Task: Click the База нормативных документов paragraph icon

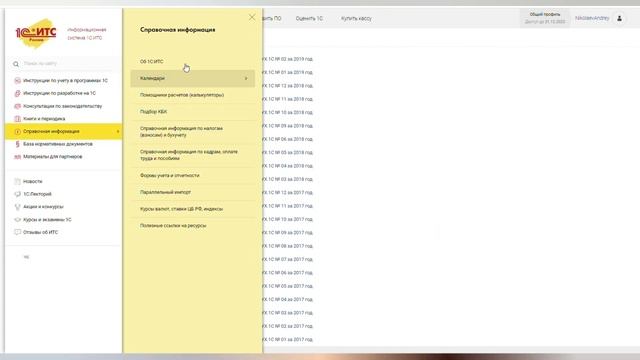Action: tap(17, 144)
